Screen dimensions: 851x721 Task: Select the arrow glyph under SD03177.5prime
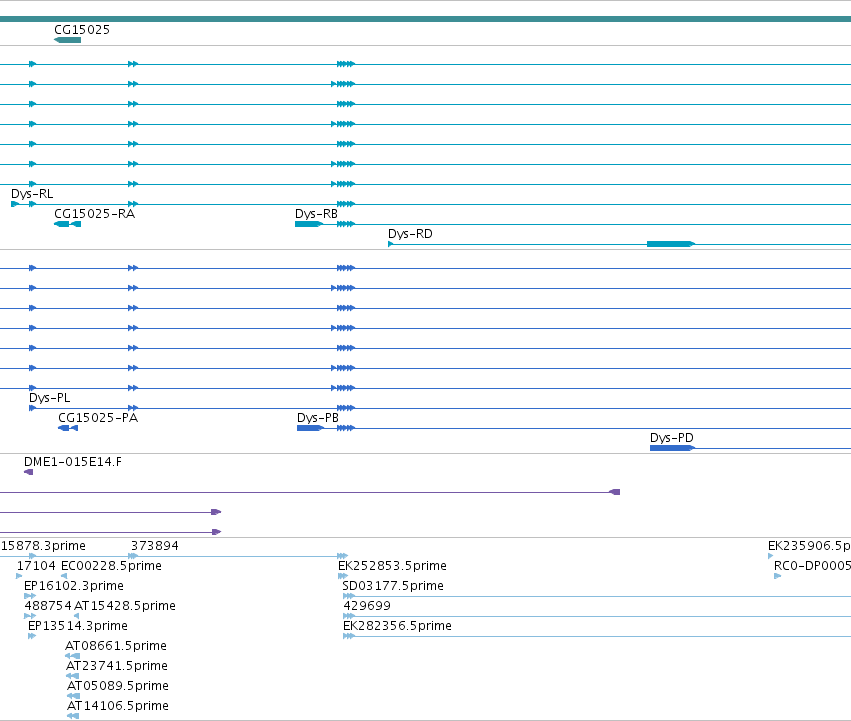349,596
